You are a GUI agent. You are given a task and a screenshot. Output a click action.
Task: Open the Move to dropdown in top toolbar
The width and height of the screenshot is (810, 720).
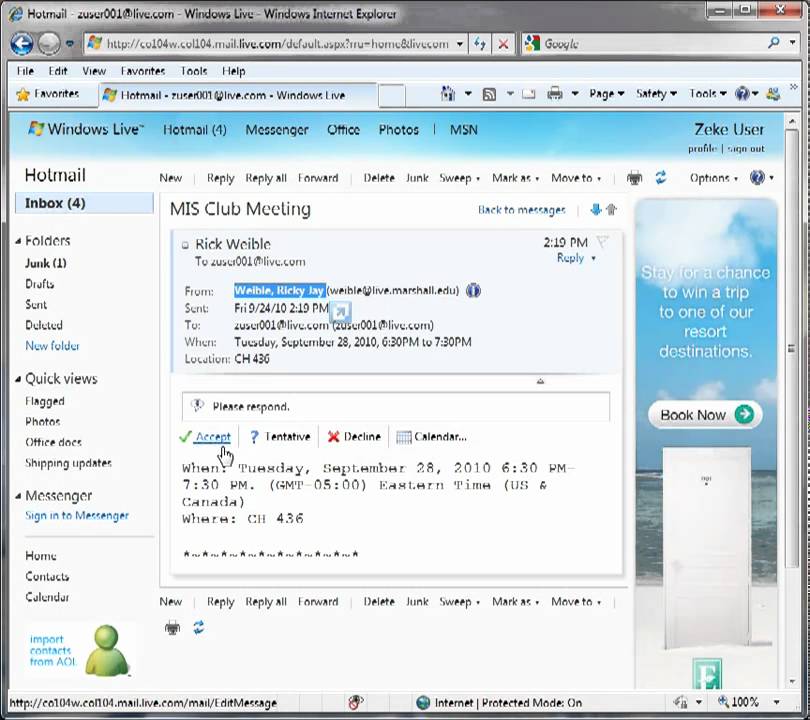tap(575, 178)
